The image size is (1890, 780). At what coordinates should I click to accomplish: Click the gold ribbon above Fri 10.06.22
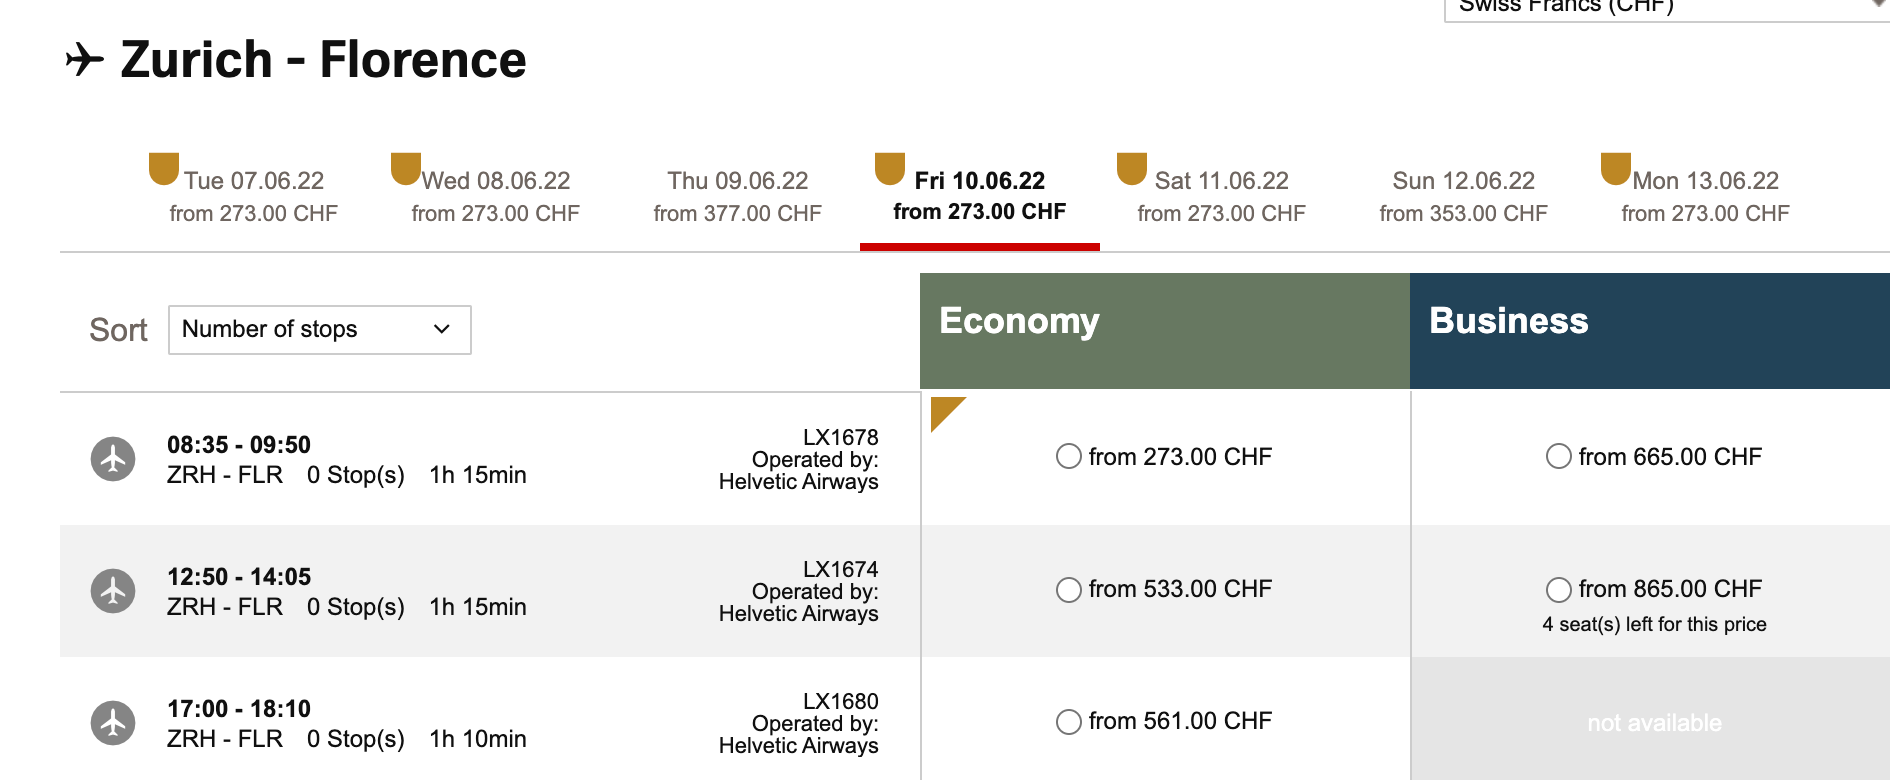click(889, 170)
